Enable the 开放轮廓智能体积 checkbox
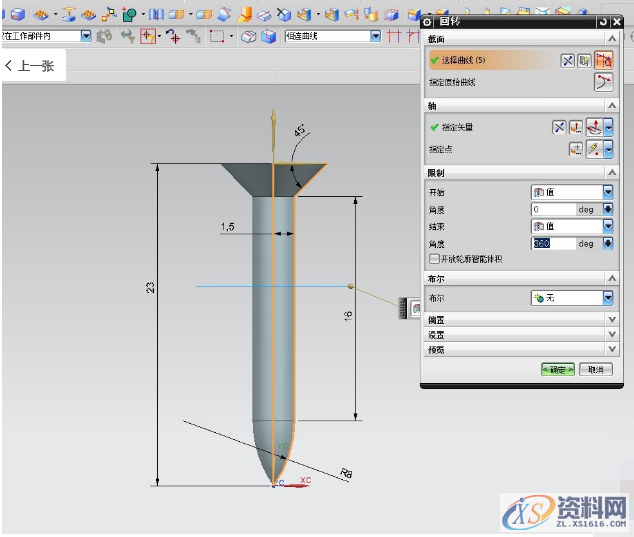The height and width of the screenshot is (537, 634). tap(434, 259)
